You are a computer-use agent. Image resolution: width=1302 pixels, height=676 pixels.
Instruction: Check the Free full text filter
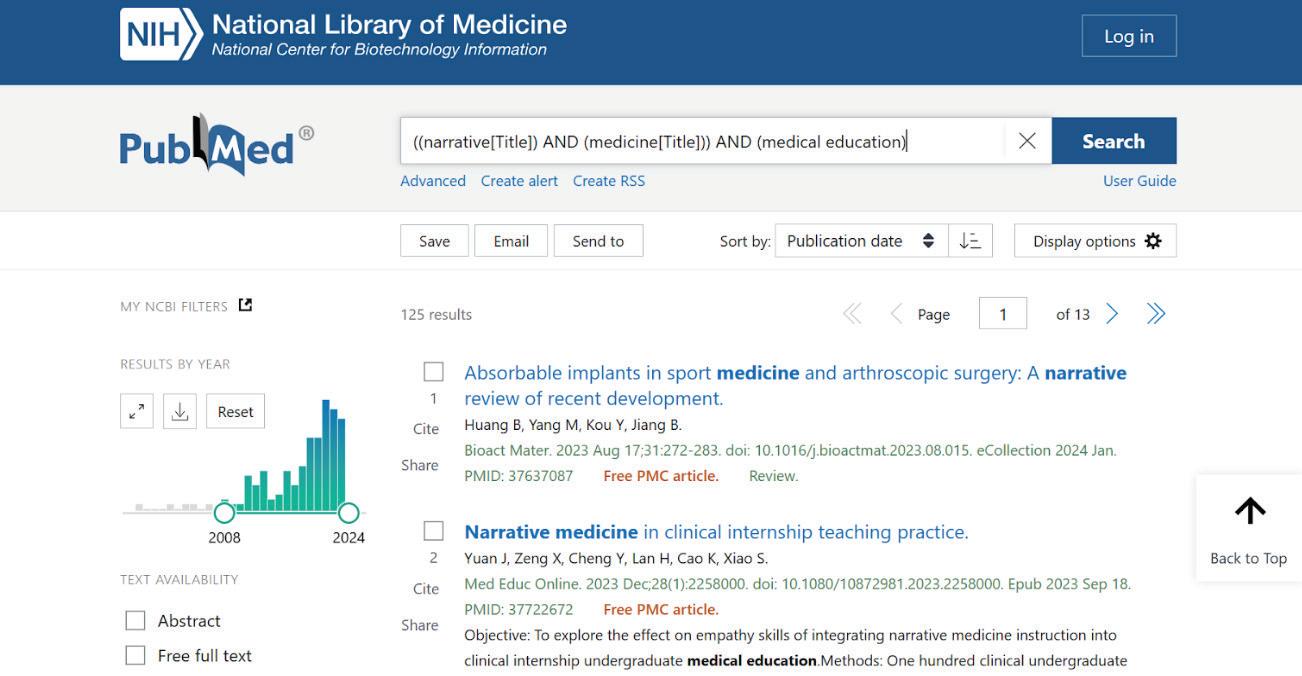pos(135,656)
